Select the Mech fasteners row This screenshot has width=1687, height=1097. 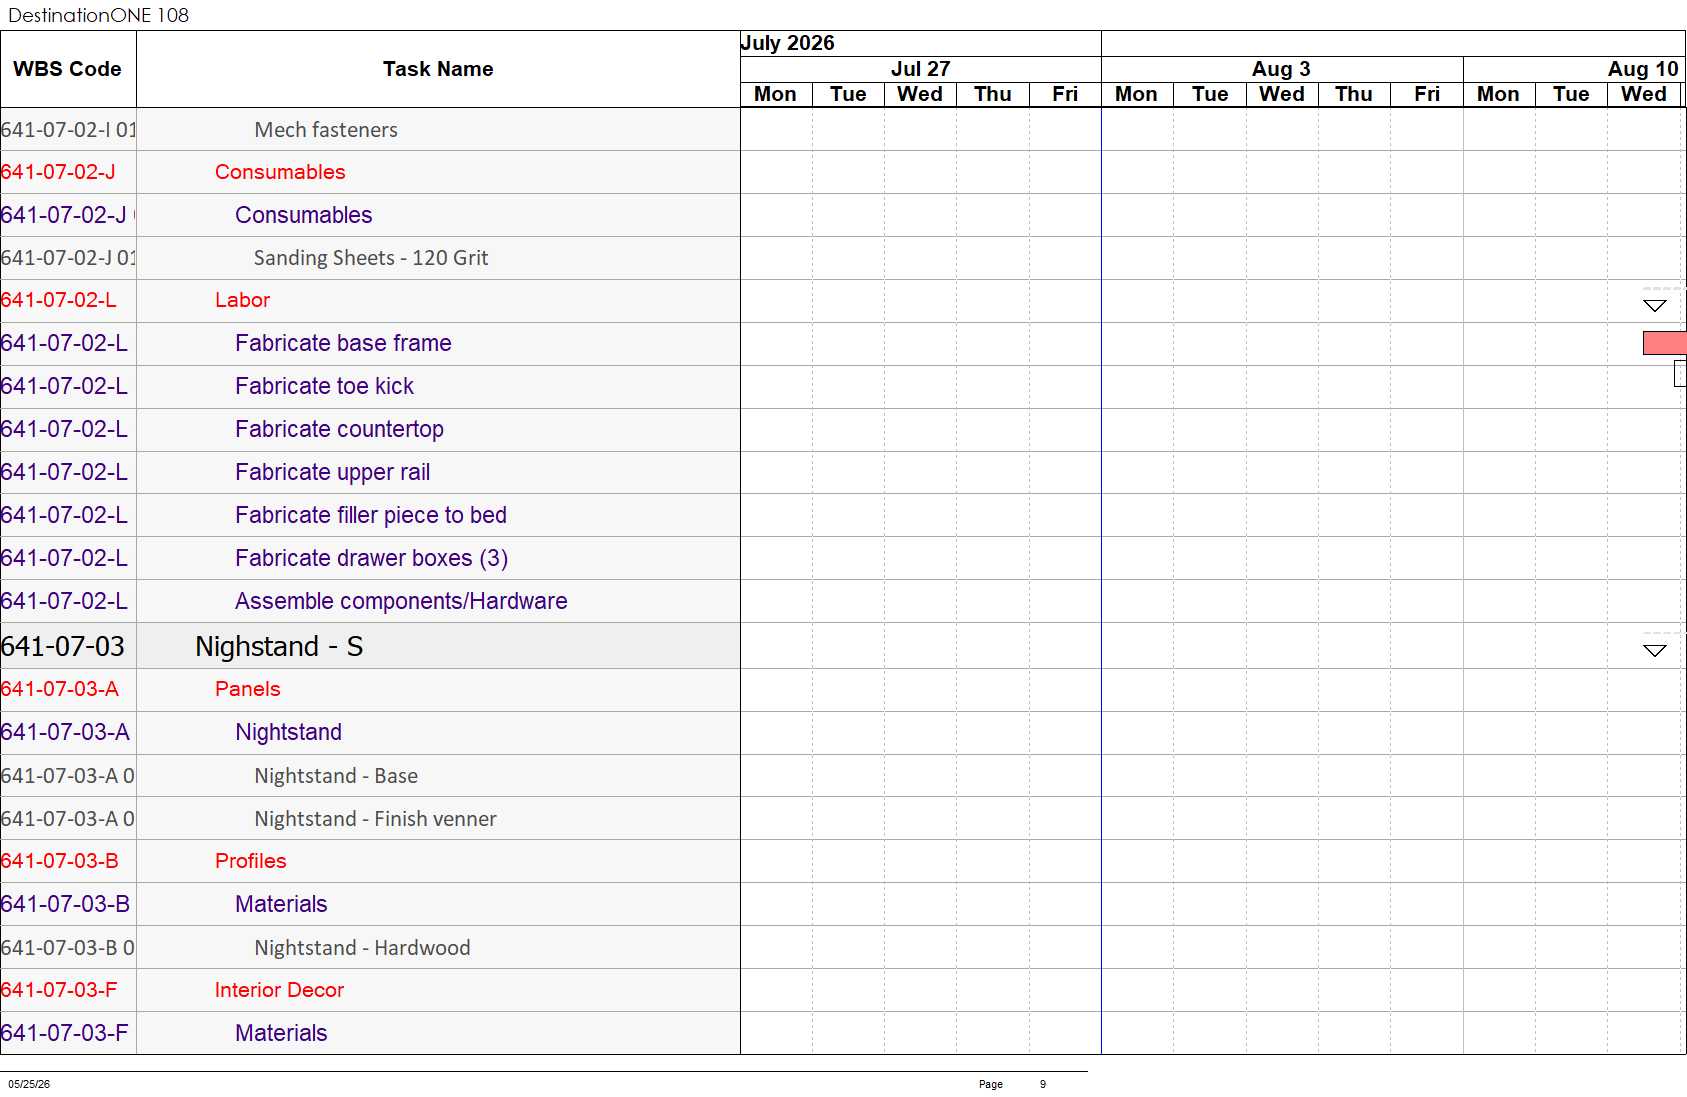(x=370, y=130)
